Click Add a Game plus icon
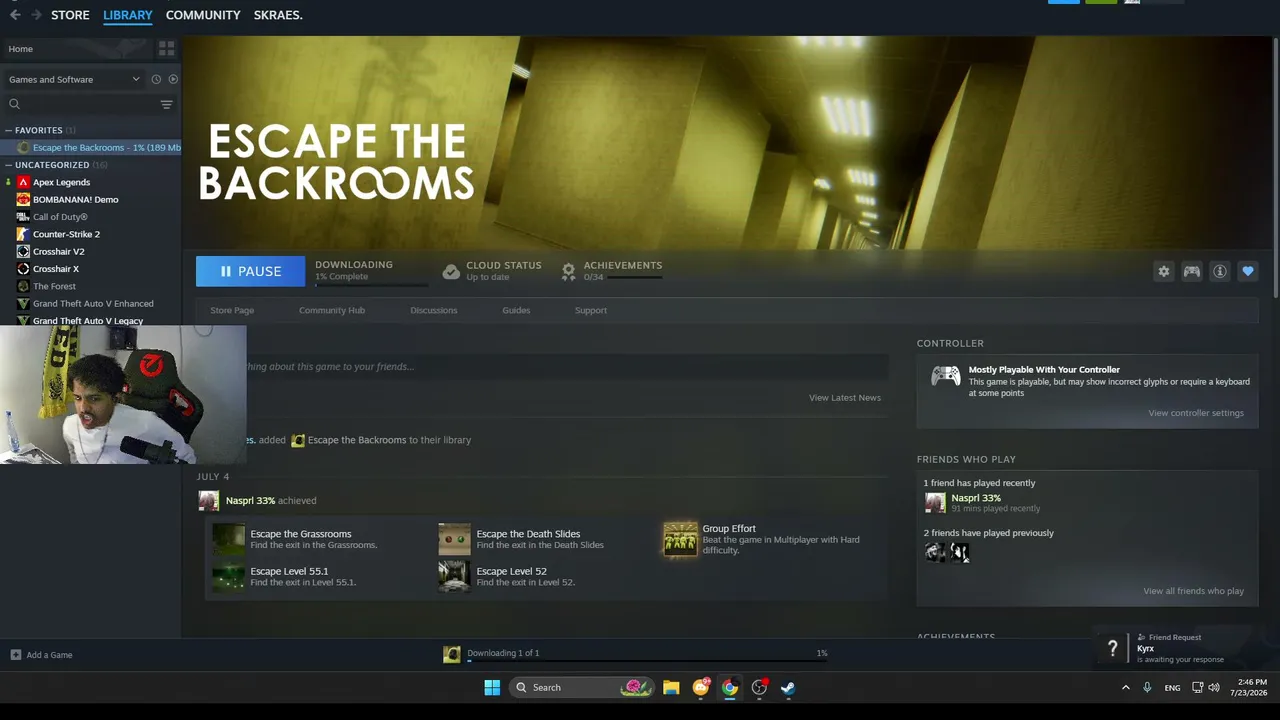Image resolution: width=1280 pixels, height=720 pixels. 15,655
